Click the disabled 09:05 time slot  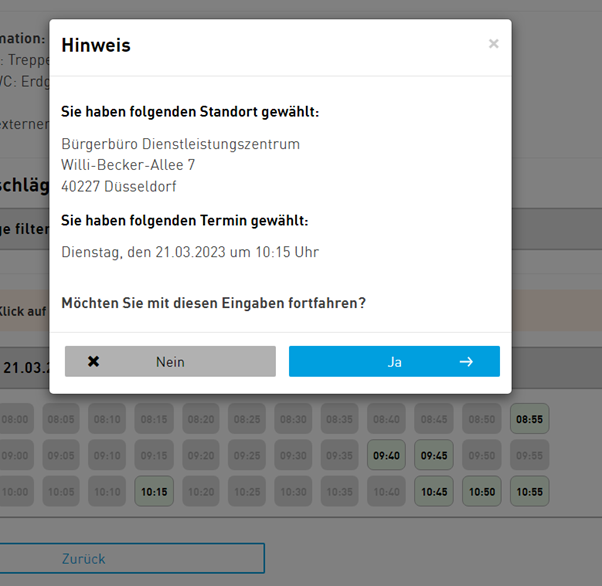point(61,455)
